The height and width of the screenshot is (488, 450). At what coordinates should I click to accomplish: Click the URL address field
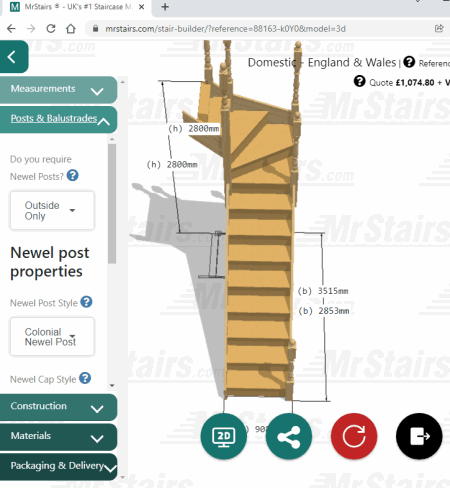tap(225, 29)
